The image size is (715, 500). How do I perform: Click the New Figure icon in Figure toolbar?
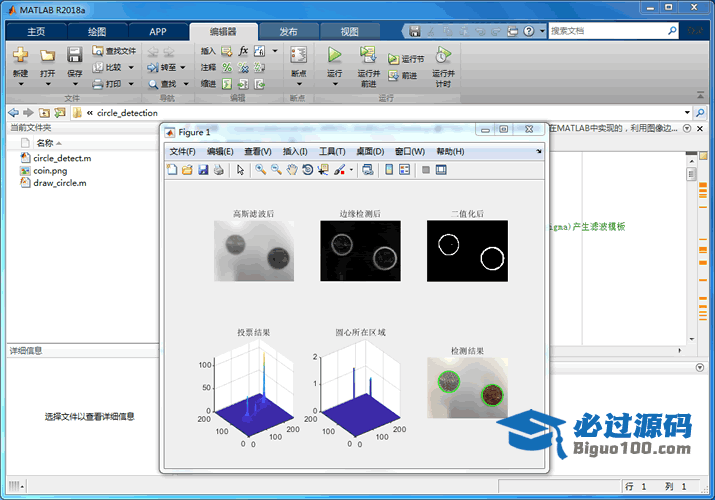pos(172,170)
